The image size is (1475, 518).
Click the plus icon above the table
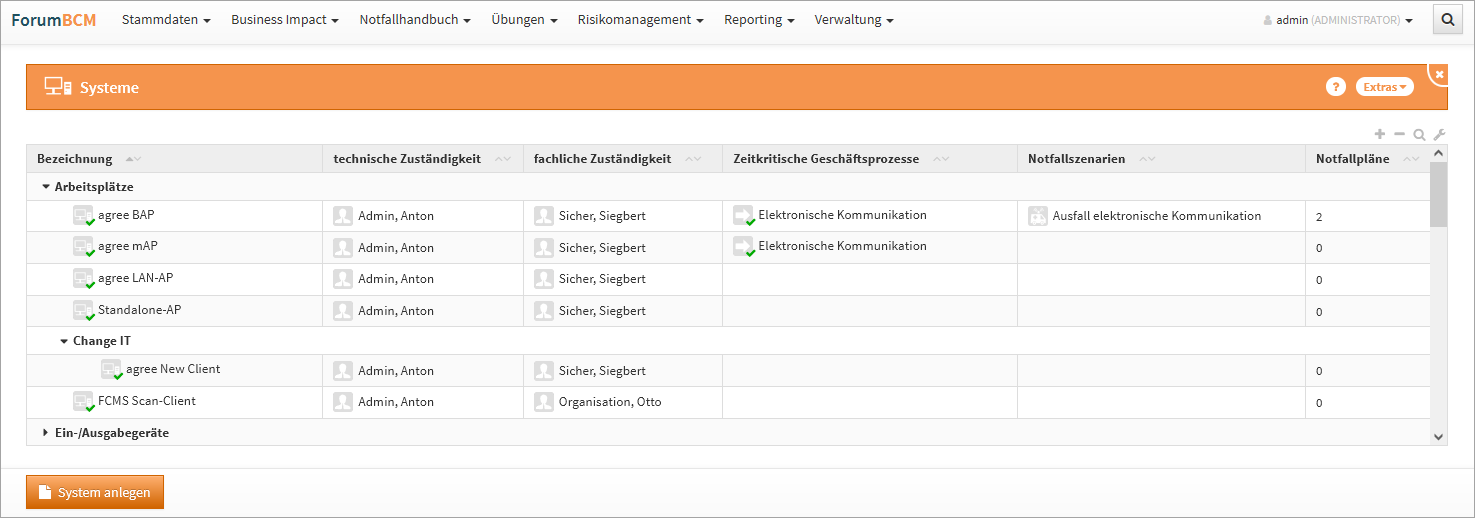tap(1380, 134)
